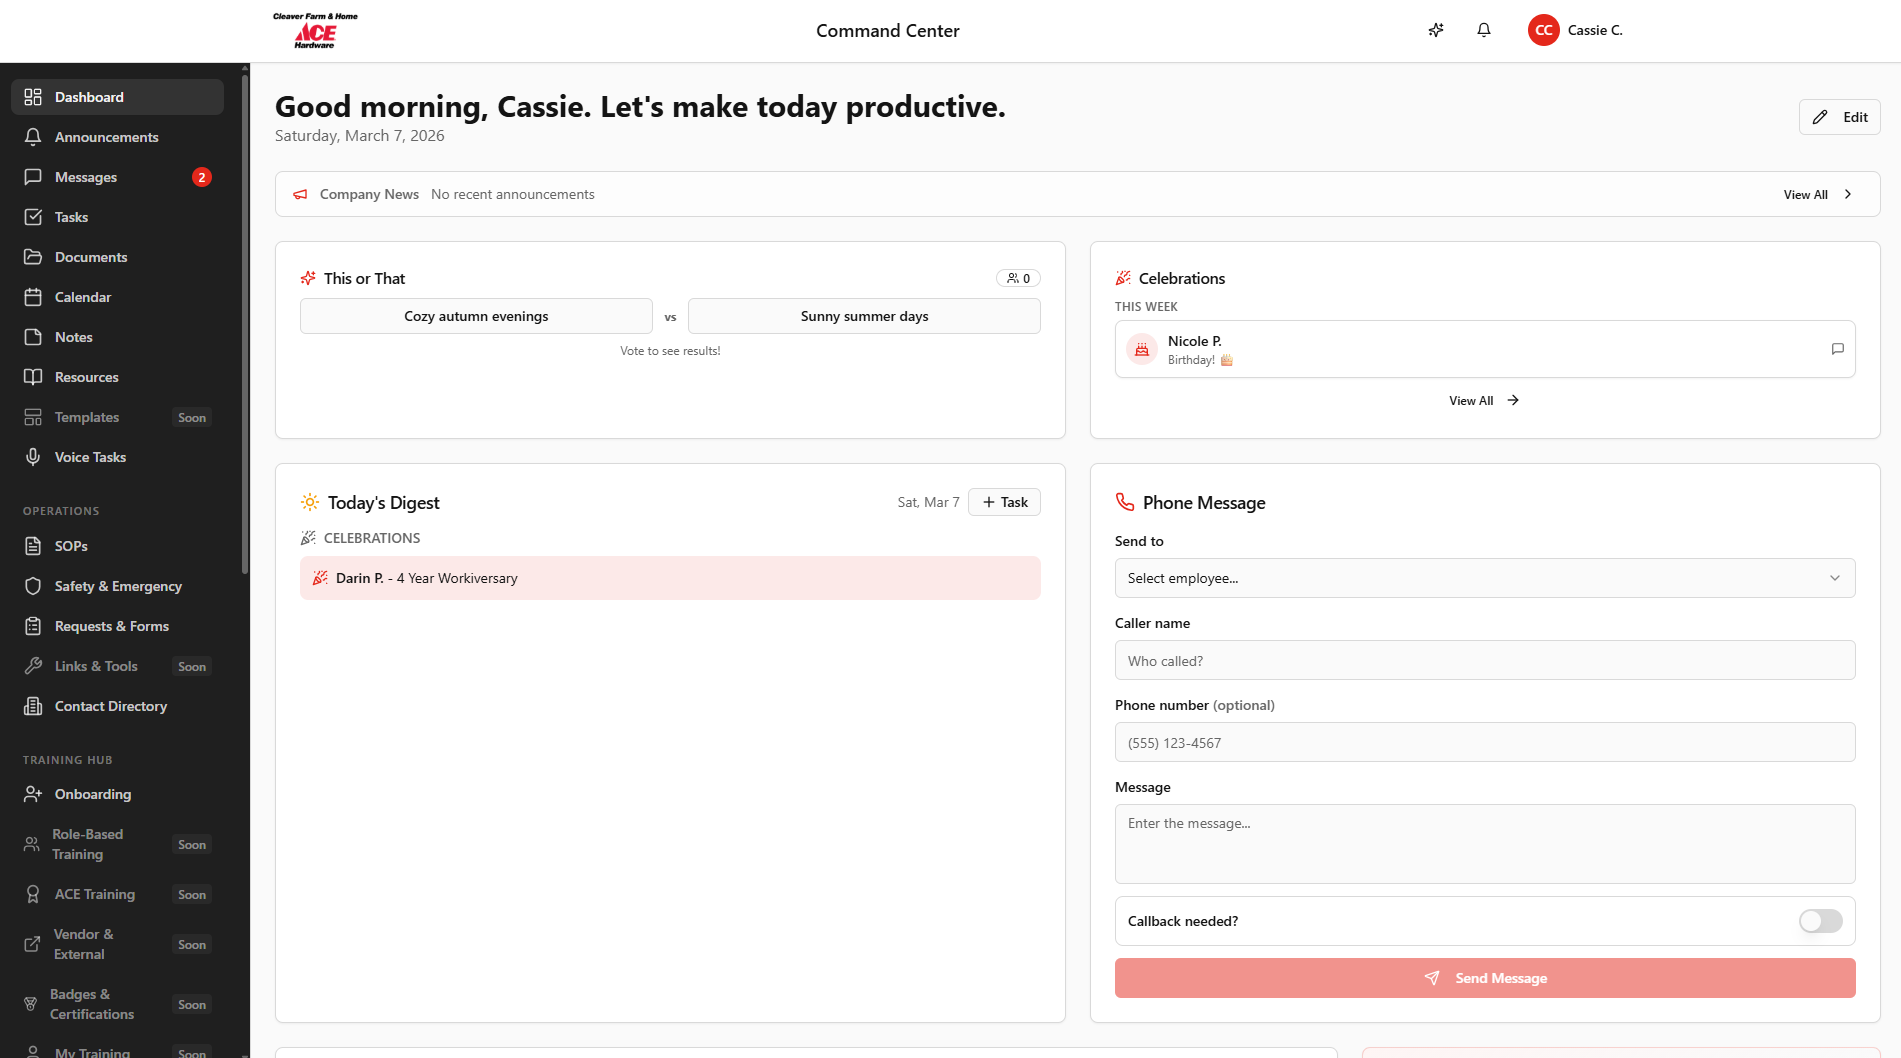Open Requests & Forms in the sidebar
The image size is (1901, 1058).
point(118,626)
